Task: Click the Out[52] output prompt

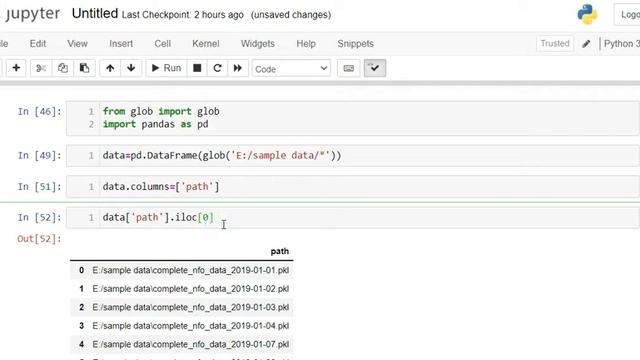Action: tap(39, 239)
